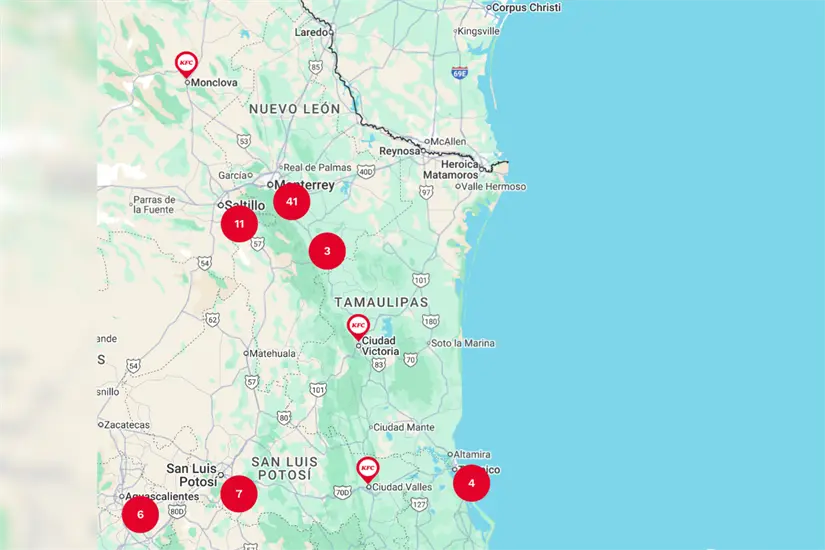Select the Kingsville city label
The image size is (825, 550).
tap(478, 32)
